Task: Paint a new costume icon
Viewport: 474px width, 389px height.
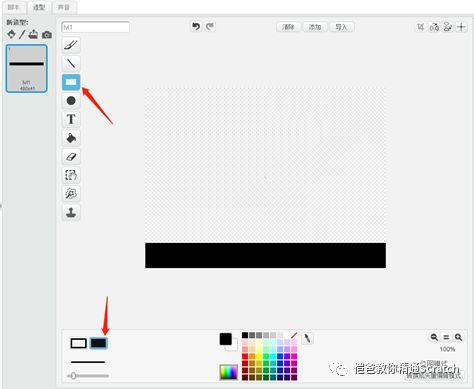Action: point(22,34)
